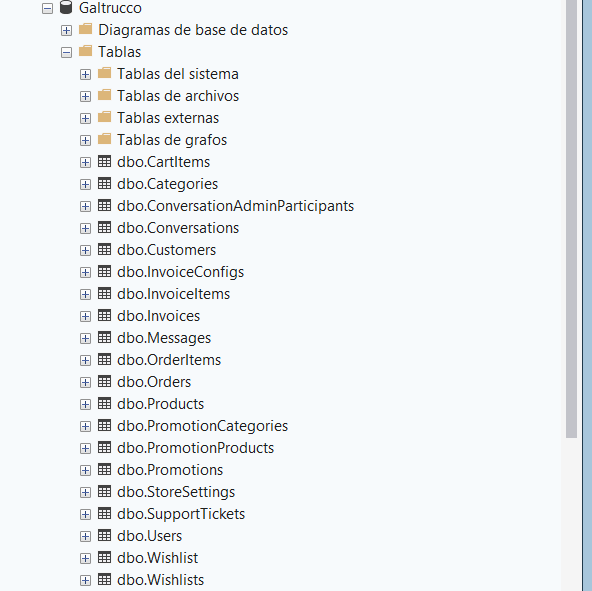The height and width of the screenshot is (591, 592).
Task: Click dbo.Conversations table icon
Action: (105, 227)
